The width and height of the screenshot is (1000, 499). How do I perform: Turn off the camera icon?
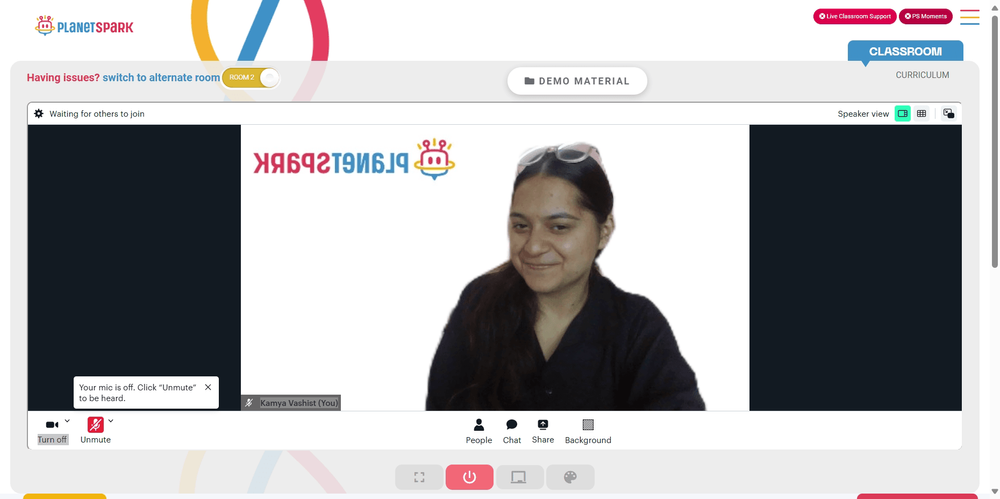(x=52, y=424)
